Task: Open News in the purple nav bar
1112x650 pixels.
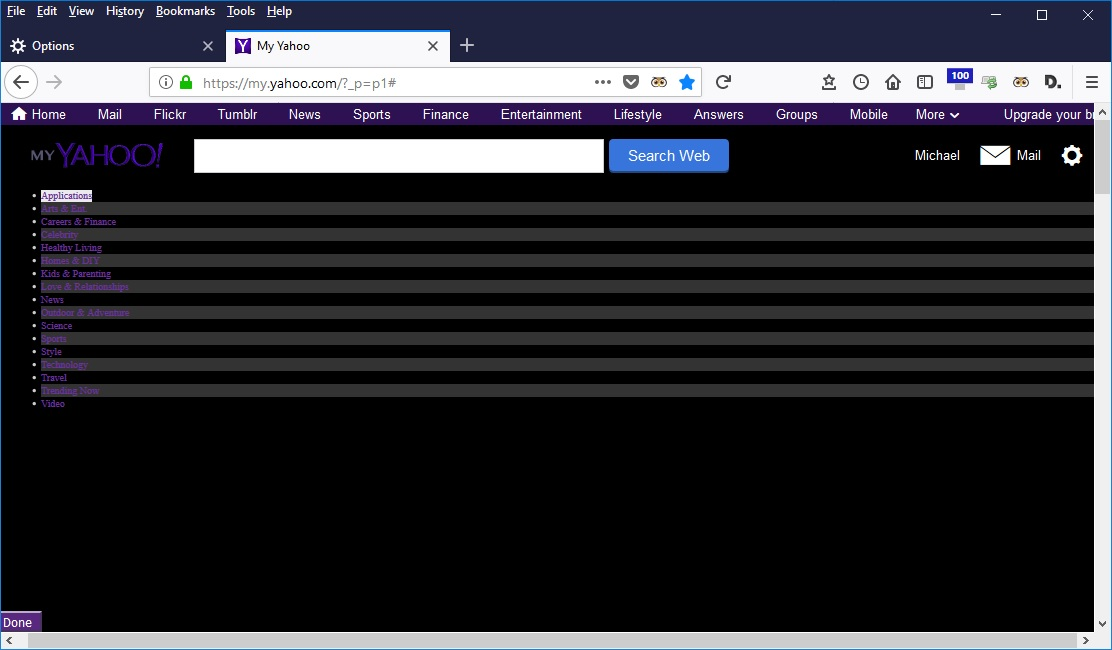Action: coord(304,114)
